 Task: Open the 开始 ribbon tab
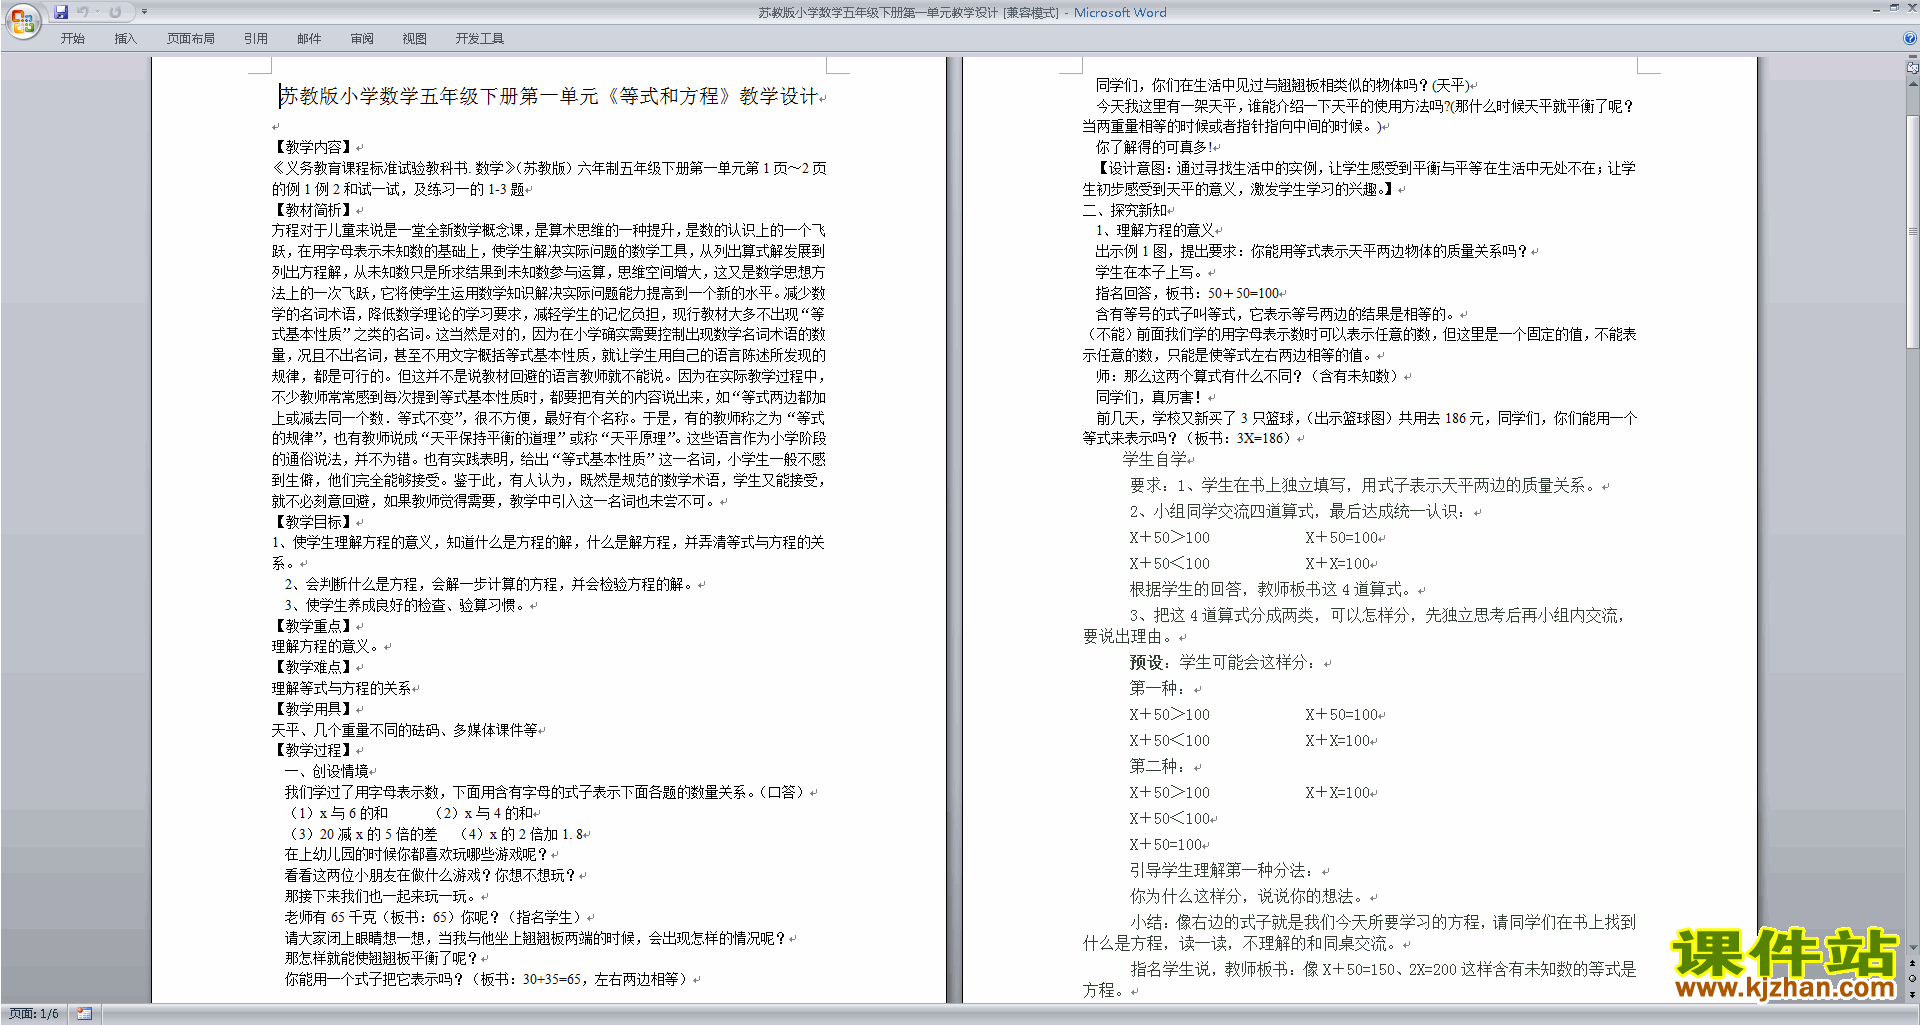[72, 39]
